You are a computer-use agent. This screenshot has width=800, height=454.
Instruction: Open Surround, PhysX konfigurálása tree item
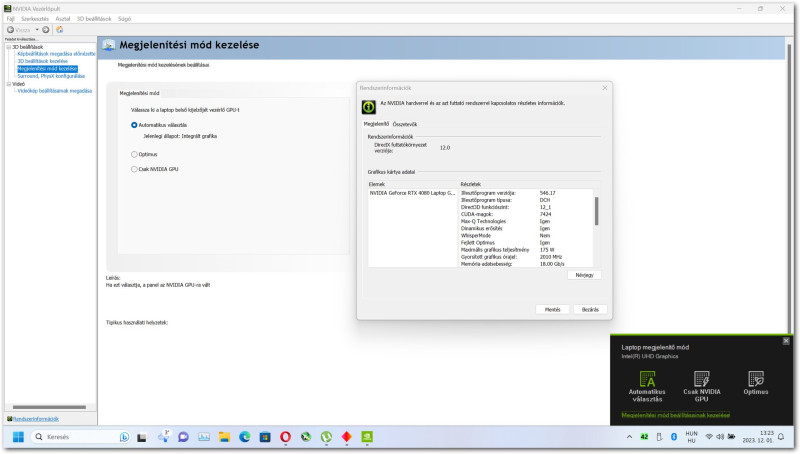(x=51, y=76)
